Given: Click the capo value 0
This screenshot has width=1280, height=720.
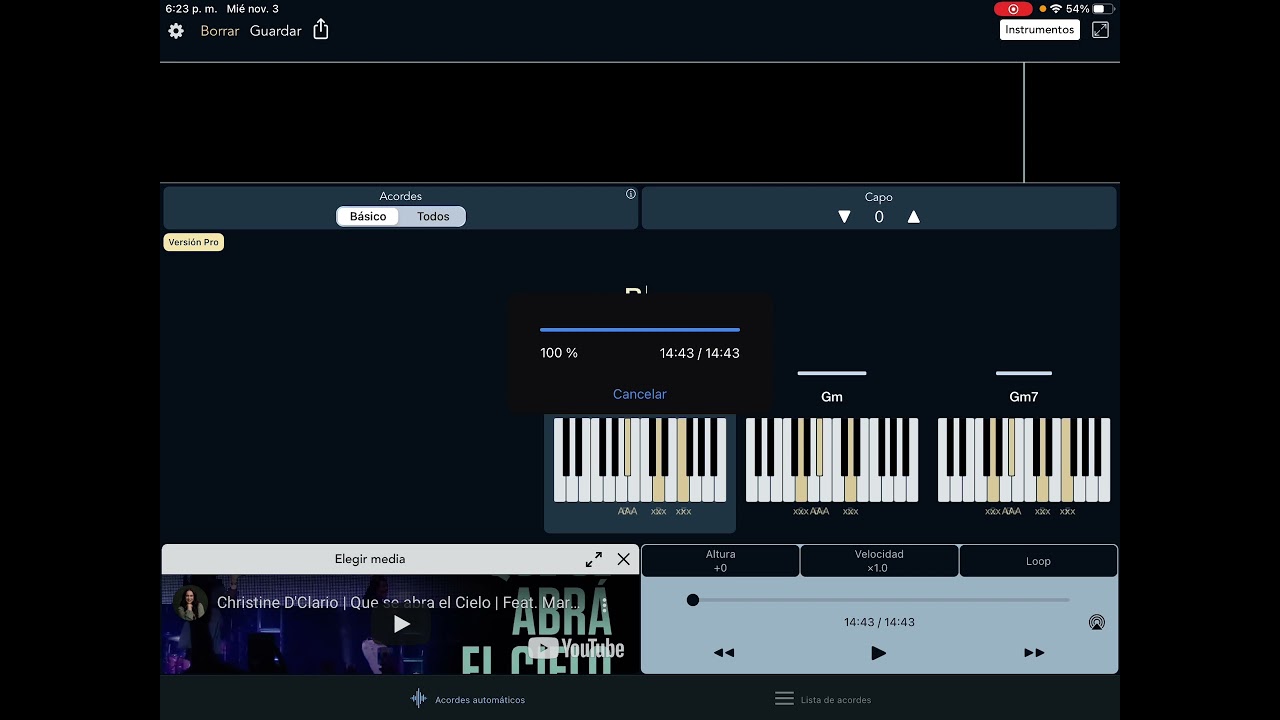Looking at the screenshot, I should pos(879,217).
